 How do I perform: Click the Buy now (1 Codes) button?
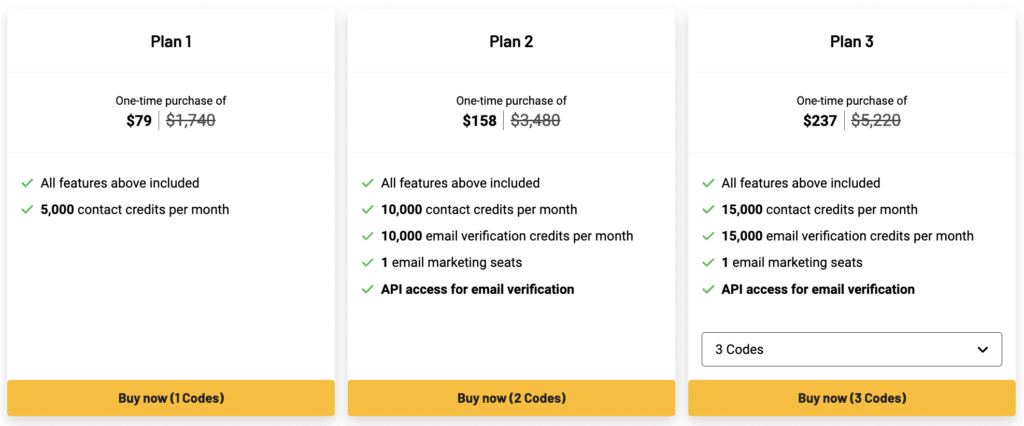(x=171, y=398)
